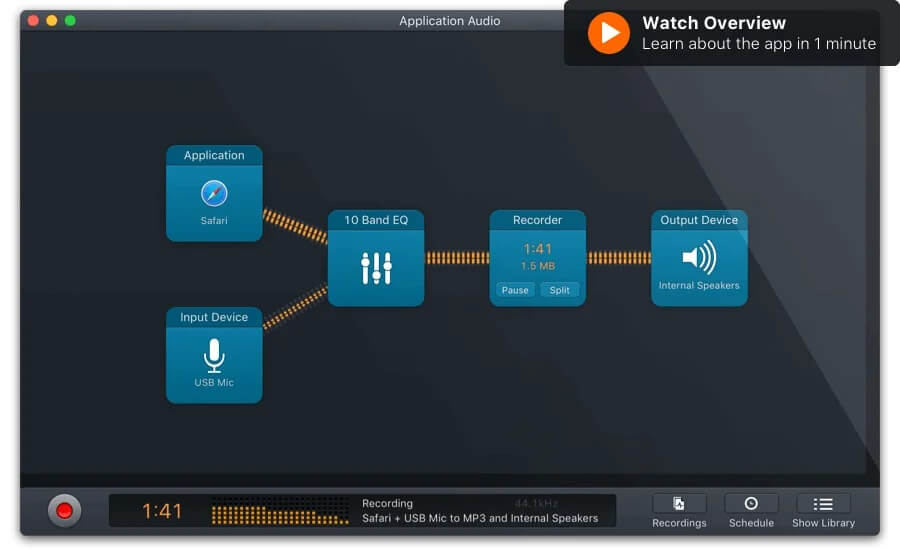
Task: Click the Application Audio window title
Action: 449,21
